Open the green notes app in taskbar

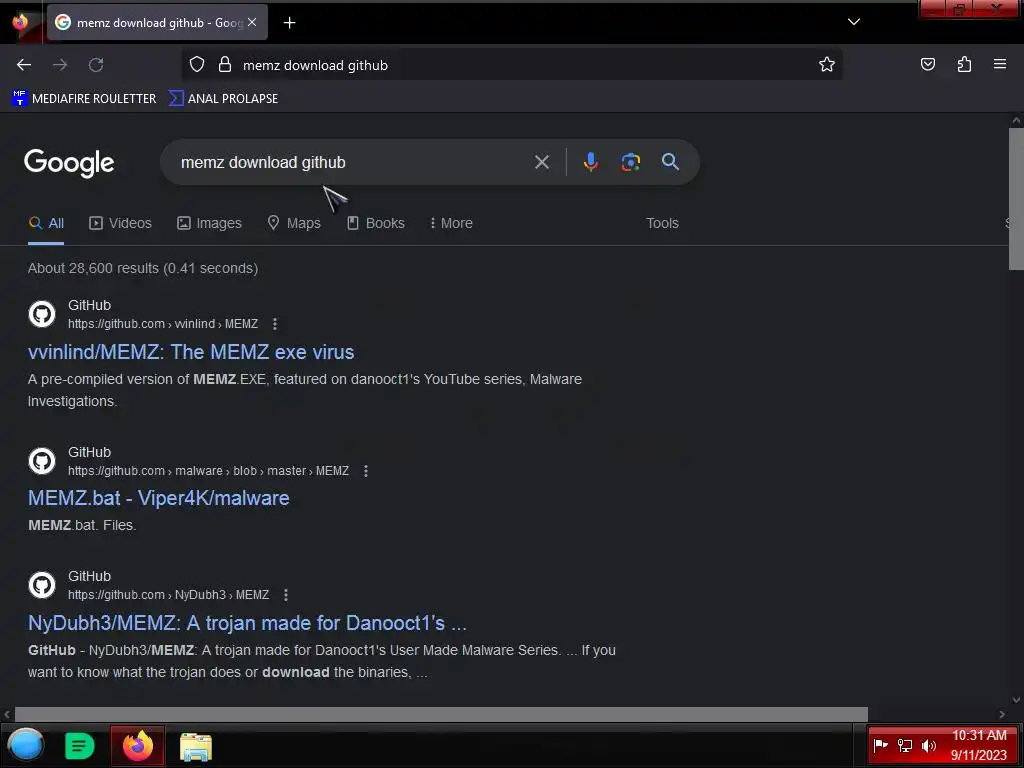tap(80, 746)
